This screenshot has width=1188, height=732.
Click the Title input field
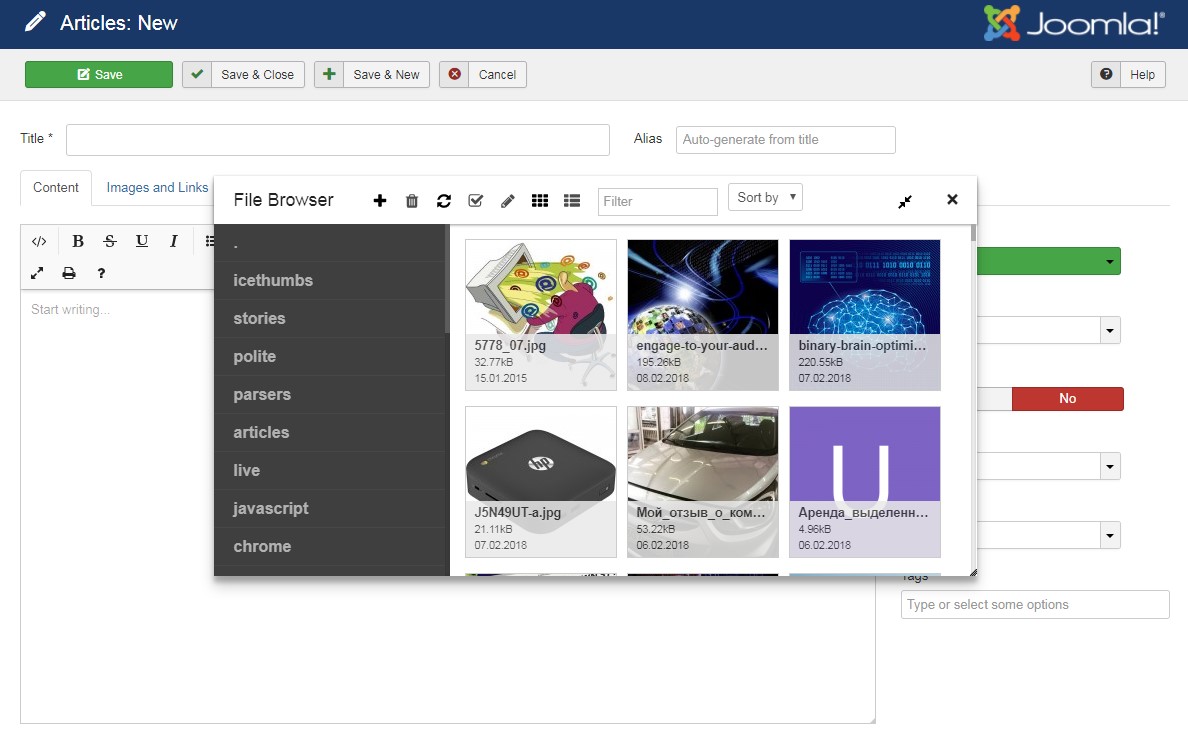[338, 139]
